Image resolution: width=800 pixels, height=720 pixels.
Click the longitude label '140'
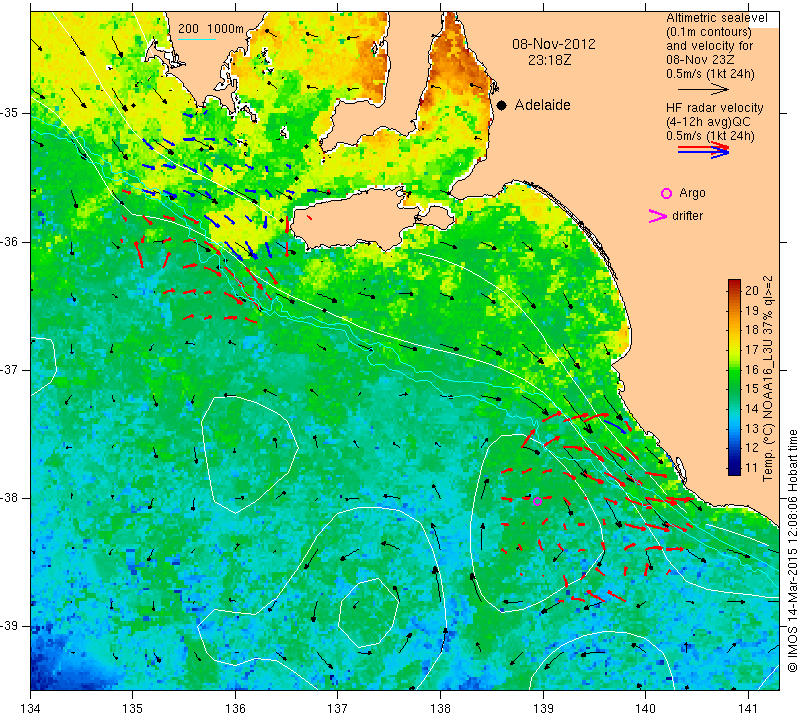[x=645, y=709]
